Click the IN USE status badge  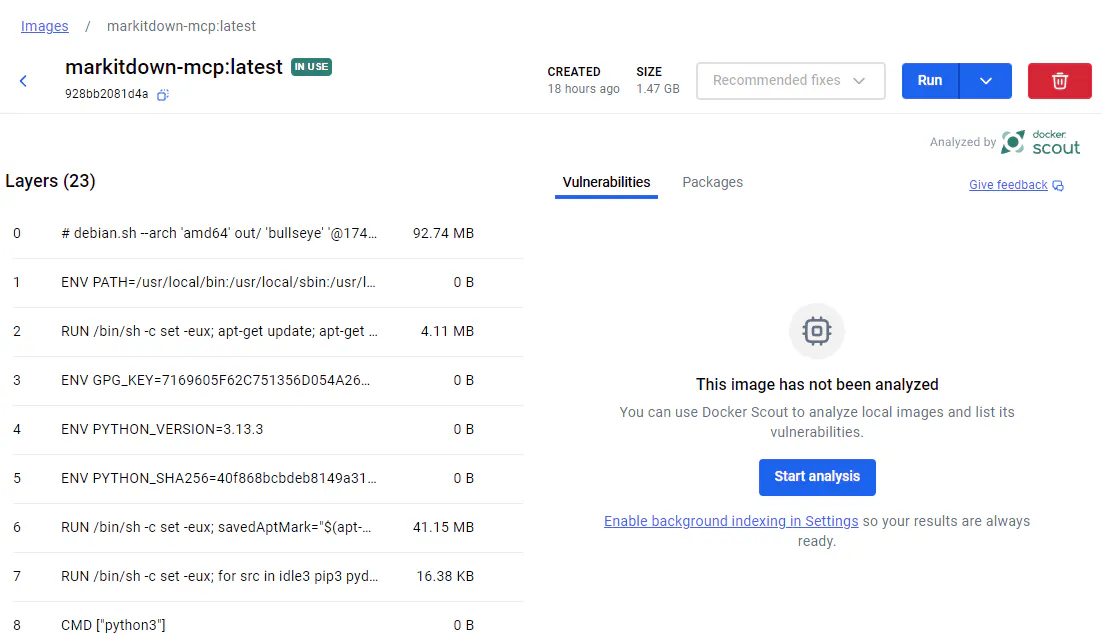pos(311,67)
